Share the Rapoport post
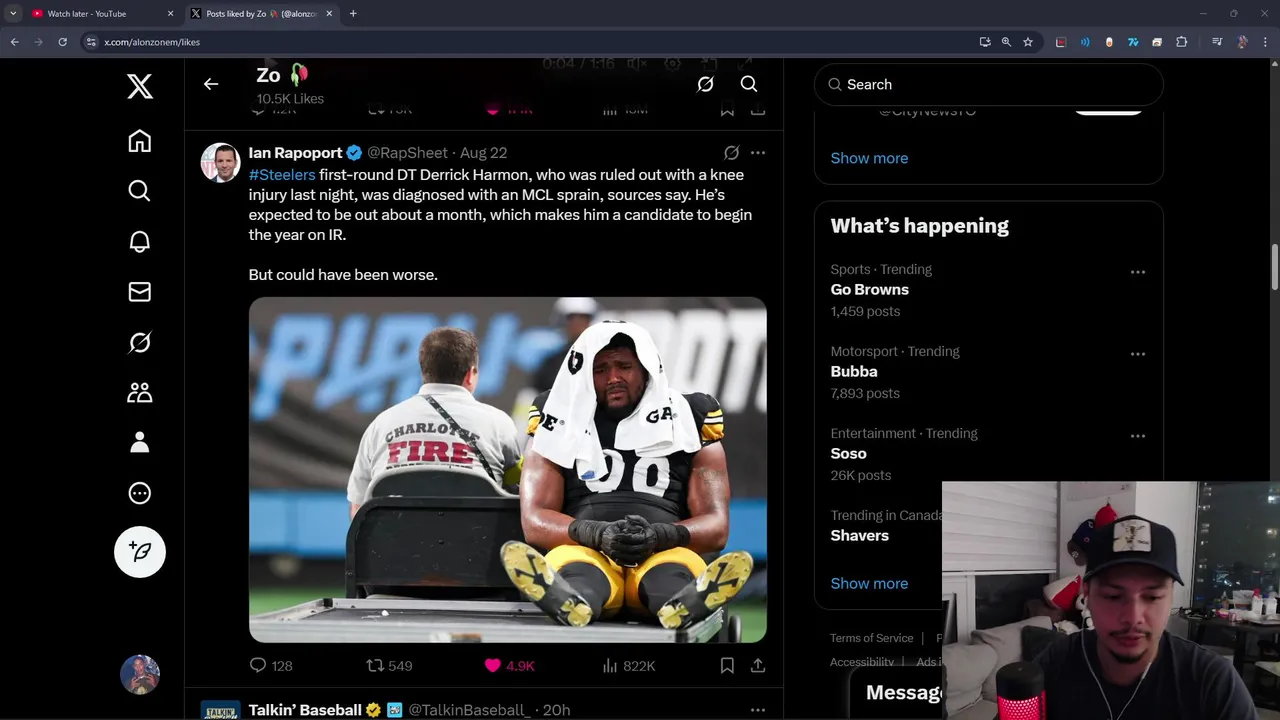The image size is (1280, 720). click(758, 666)
